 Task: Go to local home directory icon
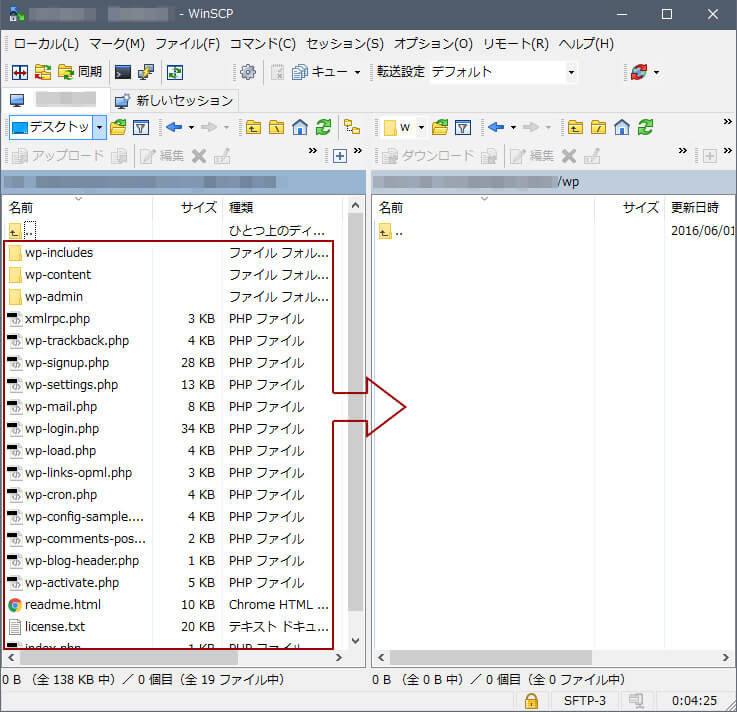click(300, 127)
